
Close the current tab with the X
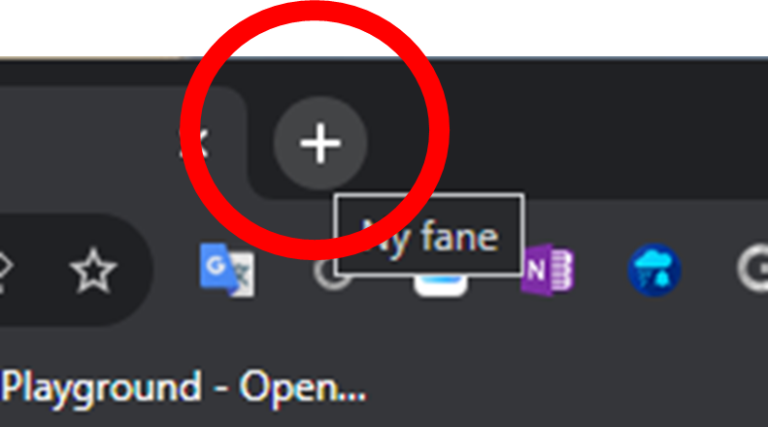point(196,142)
